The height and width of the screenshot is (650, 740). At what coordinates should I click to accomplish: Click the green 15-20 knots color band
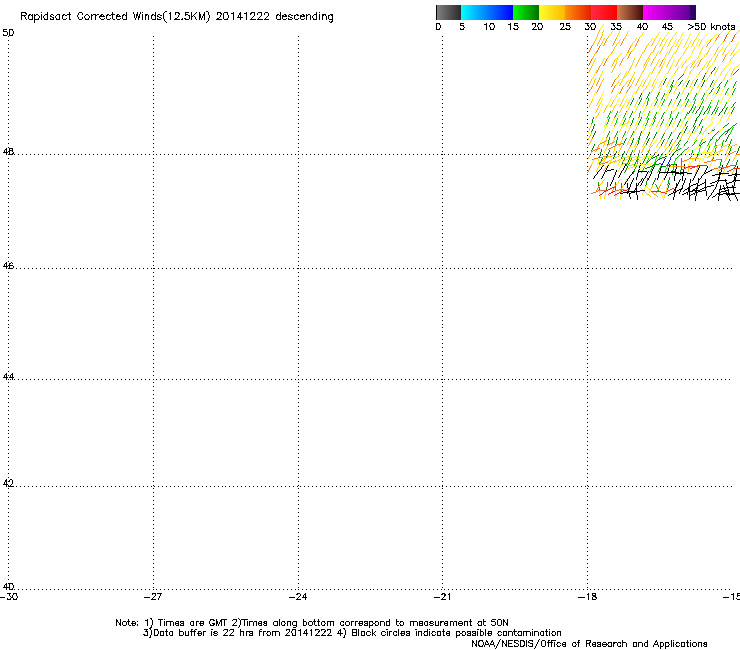click(526, 12)
